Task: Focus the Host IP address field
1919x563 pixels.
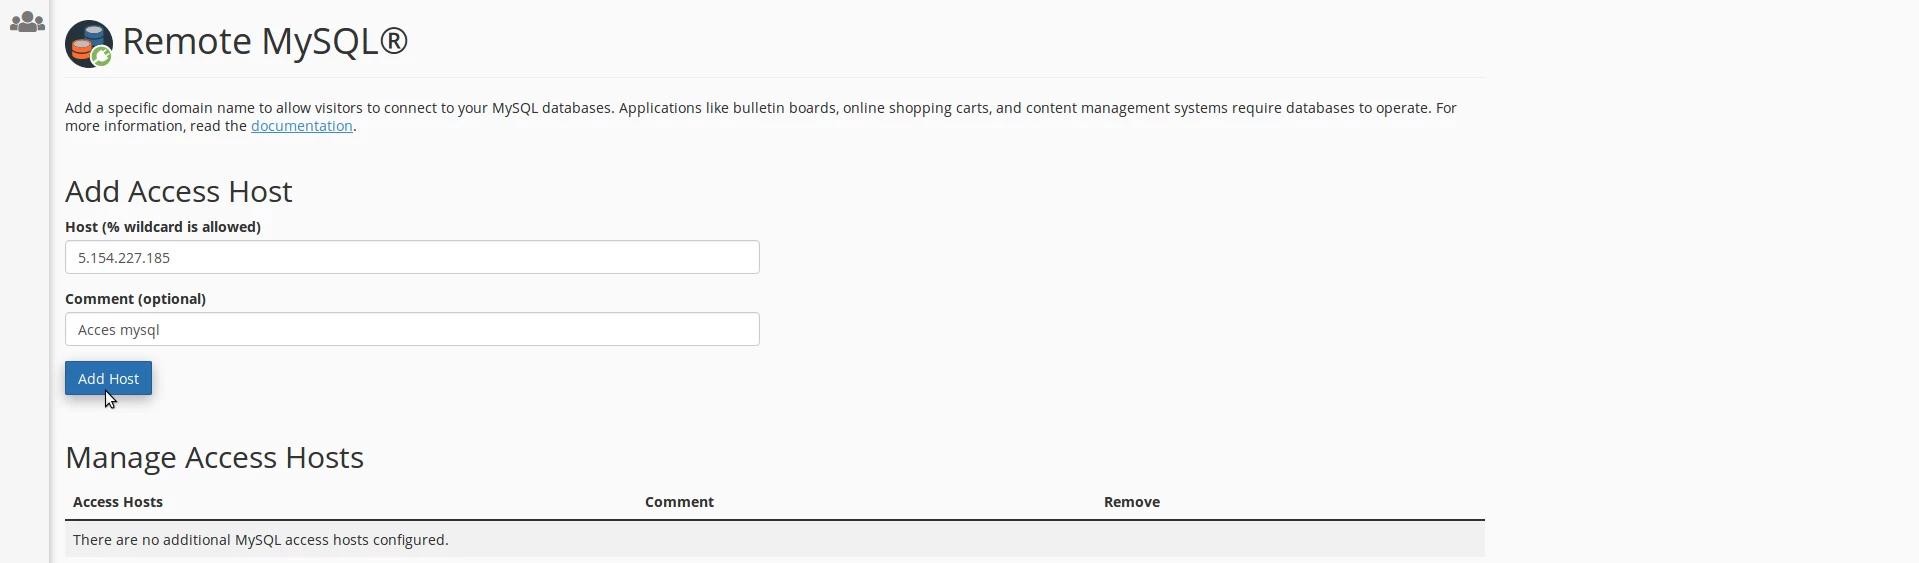Action: (x=412, y=258)
